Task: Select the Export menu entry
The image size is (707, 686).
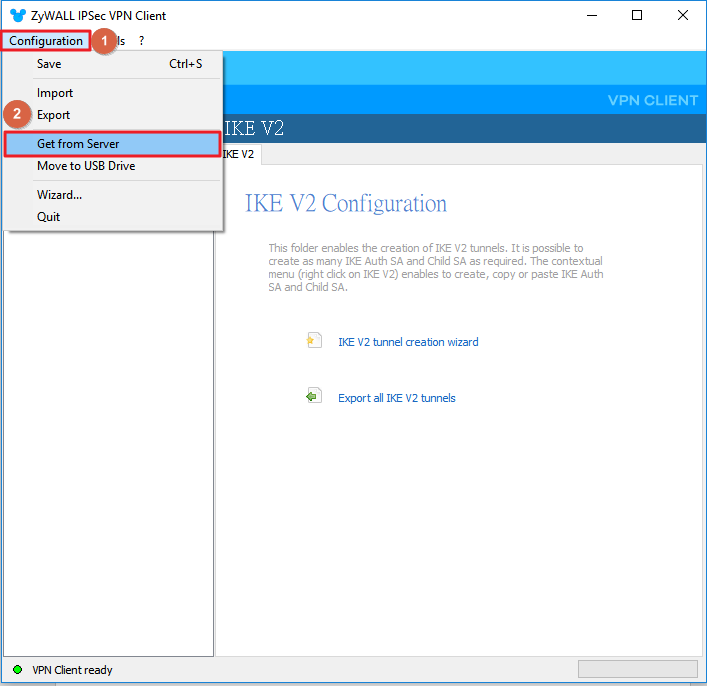Action: (x=113, y=115)
